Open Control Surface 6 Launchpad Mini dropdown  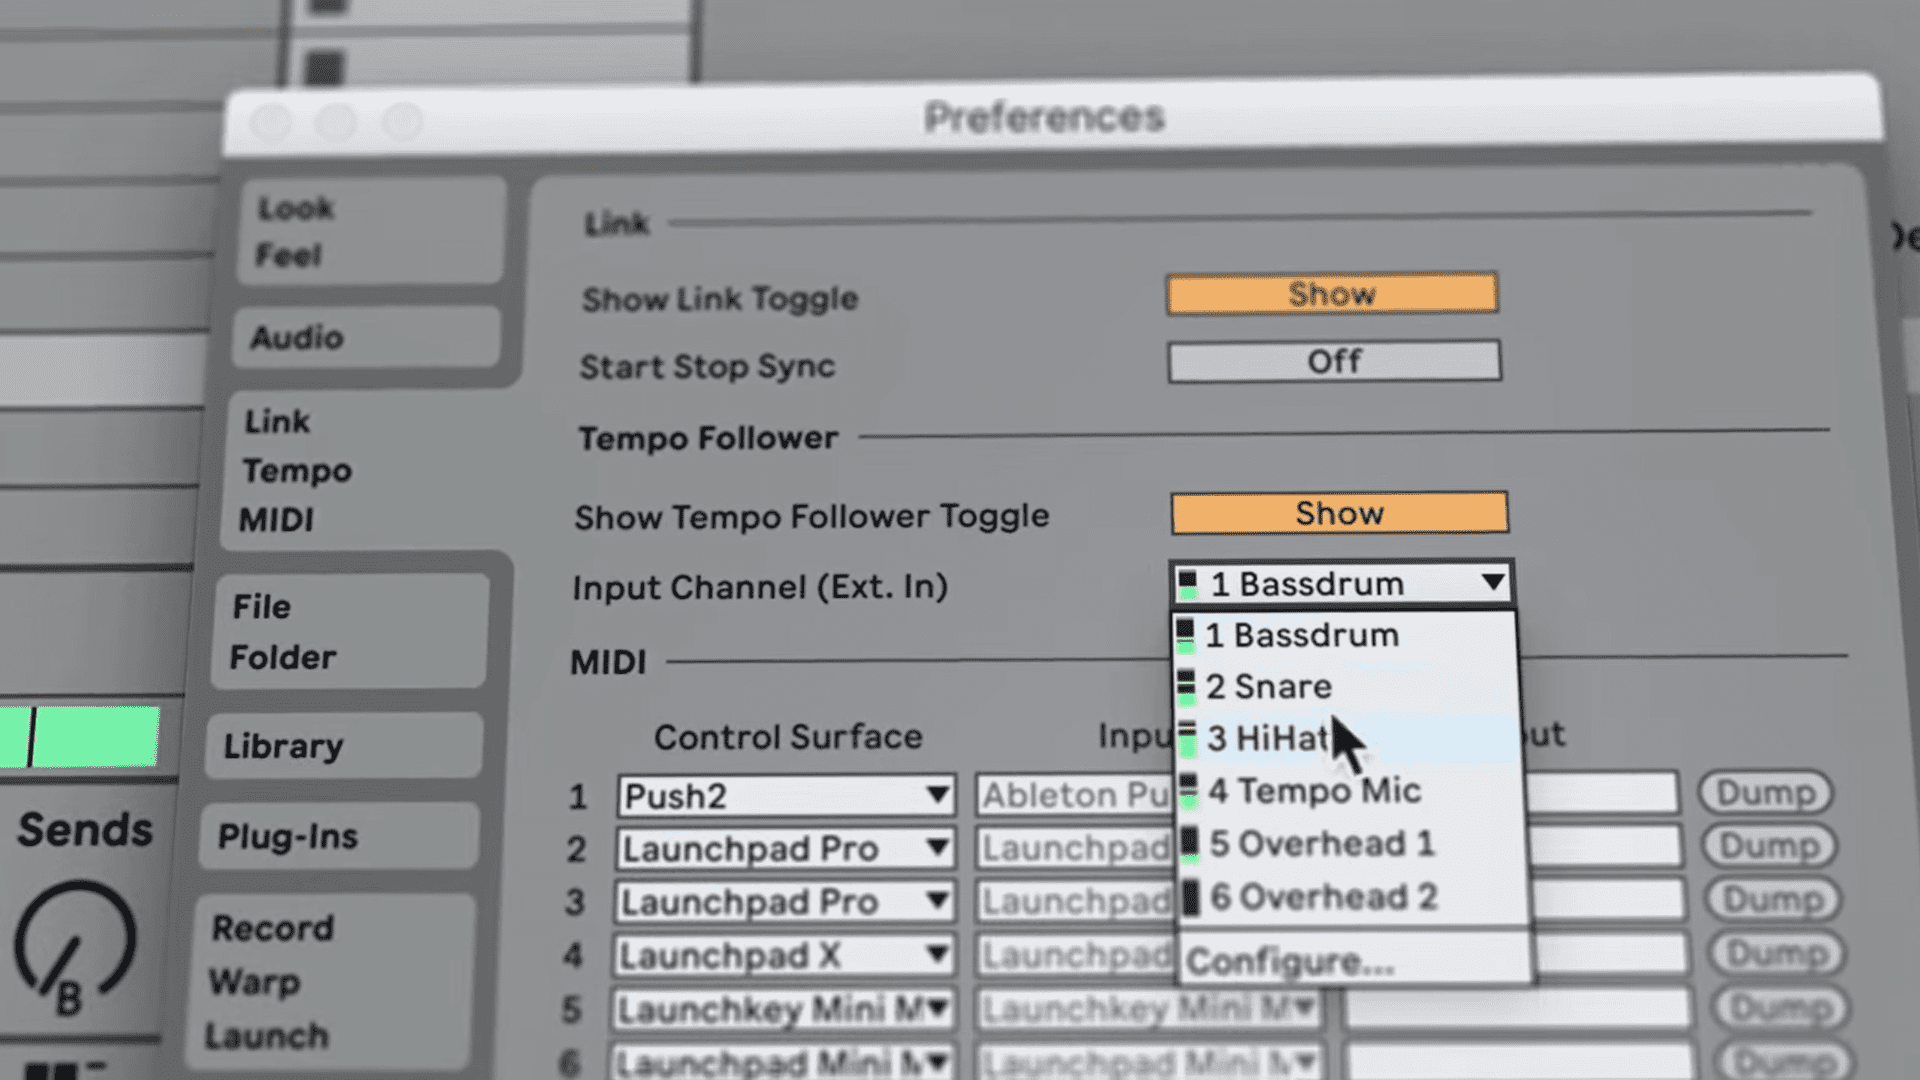point(782,1062)
